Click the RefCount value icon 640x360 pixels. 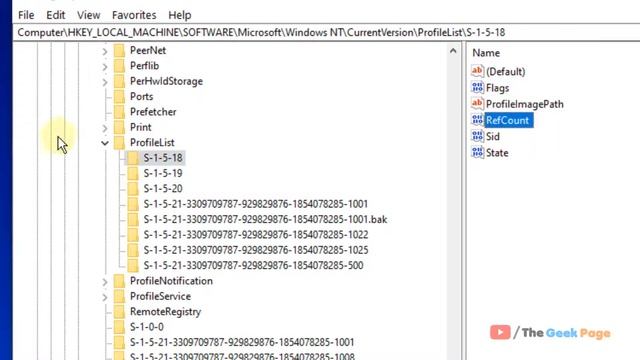click(x=477, y=120)
